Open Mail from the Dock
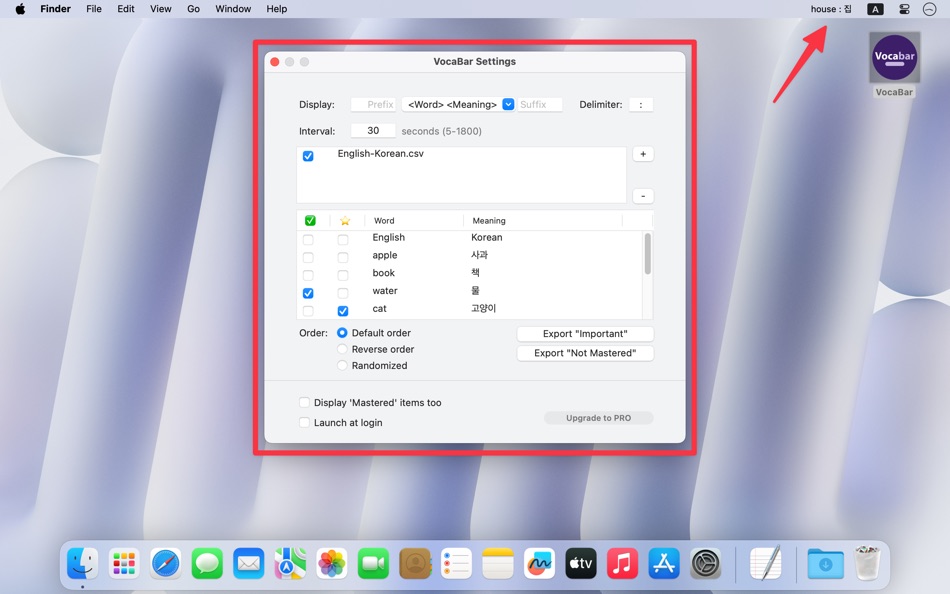Viewport: 950px width, 594px height. coord(248,564)
